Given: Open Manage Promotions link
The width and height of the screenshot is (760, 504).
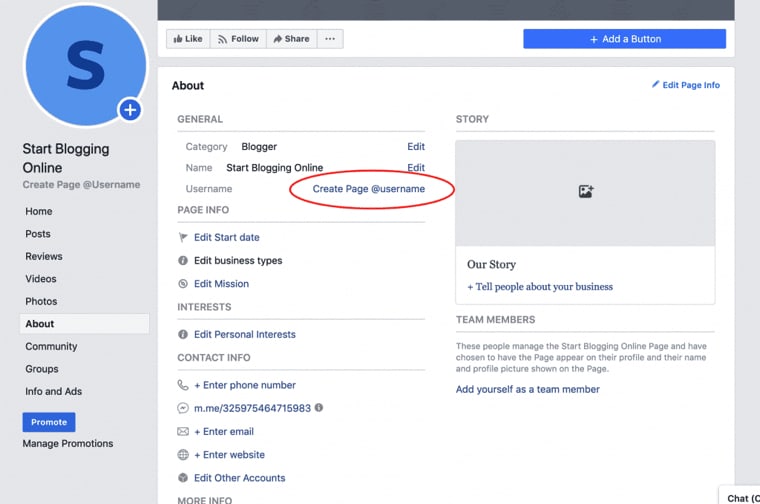Looking at the screenshot, I should coord(68,444).
